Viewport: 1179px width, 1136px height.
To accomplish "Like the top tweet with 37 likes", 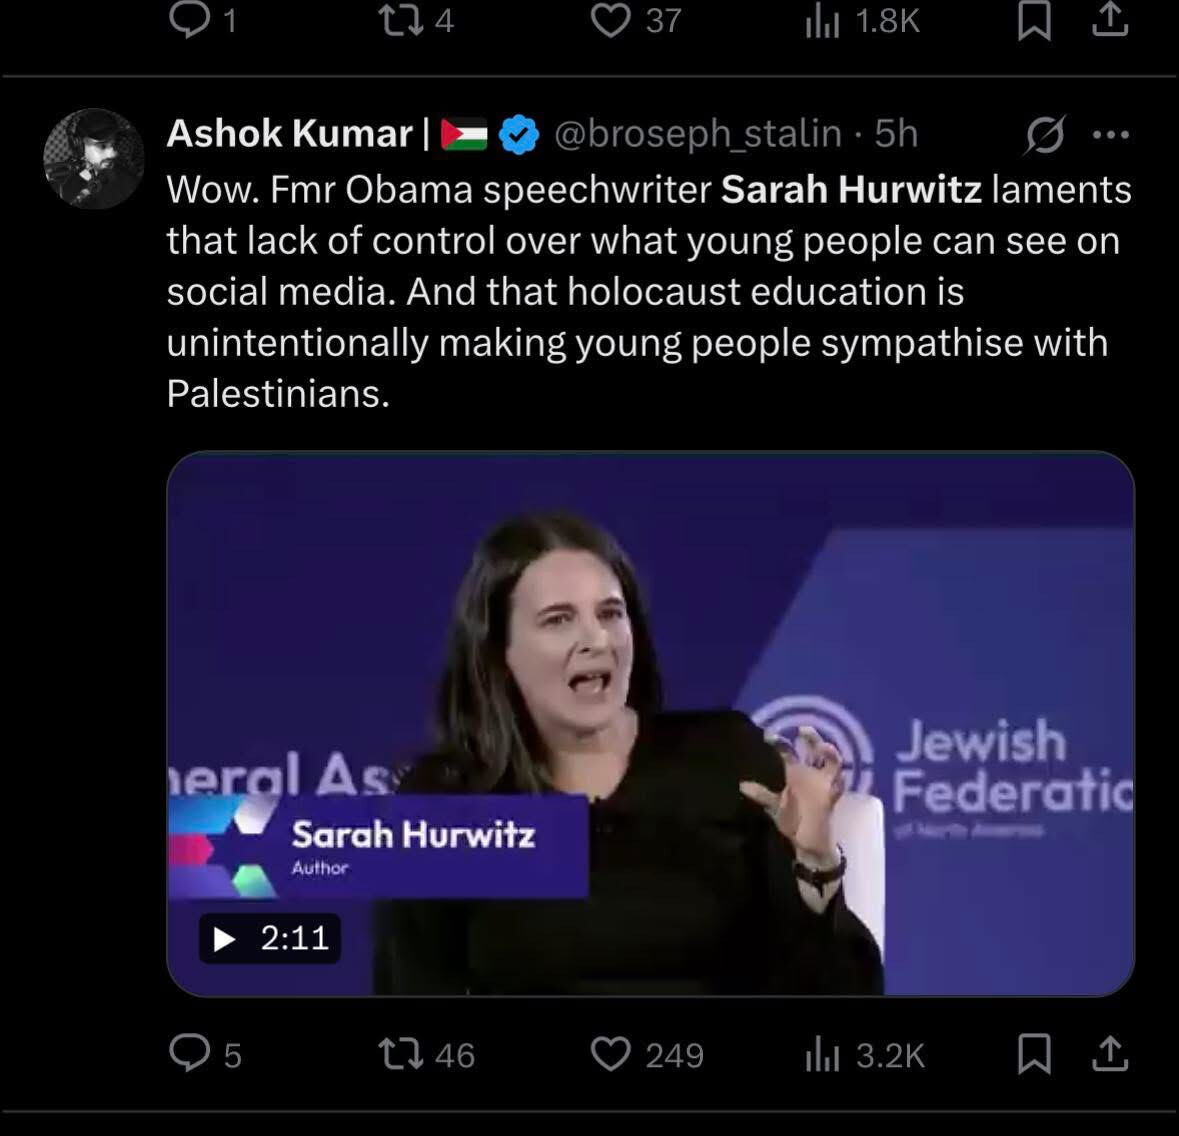I will tap(612, 20).
